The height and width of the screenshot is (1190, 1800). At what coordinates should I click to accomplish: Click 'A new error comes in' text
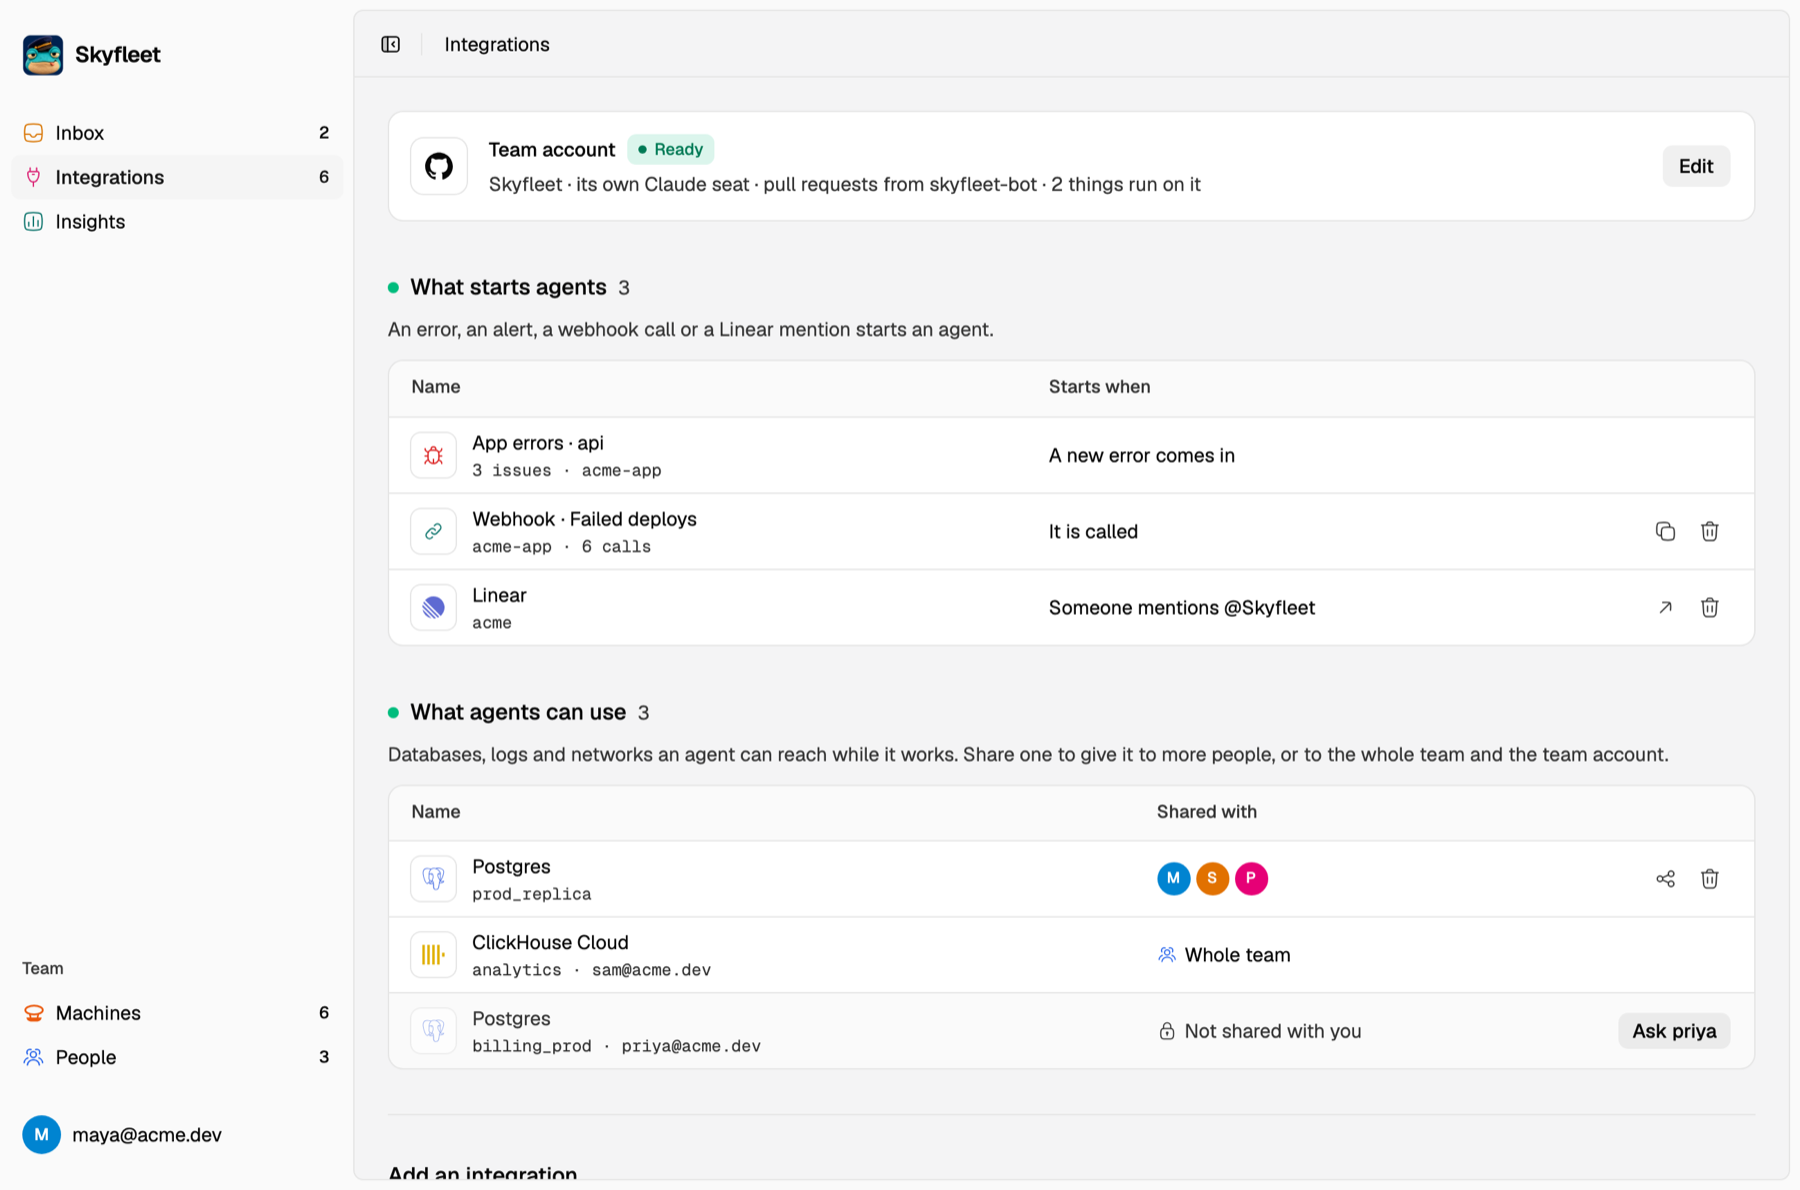click(x=1142, y=456)
